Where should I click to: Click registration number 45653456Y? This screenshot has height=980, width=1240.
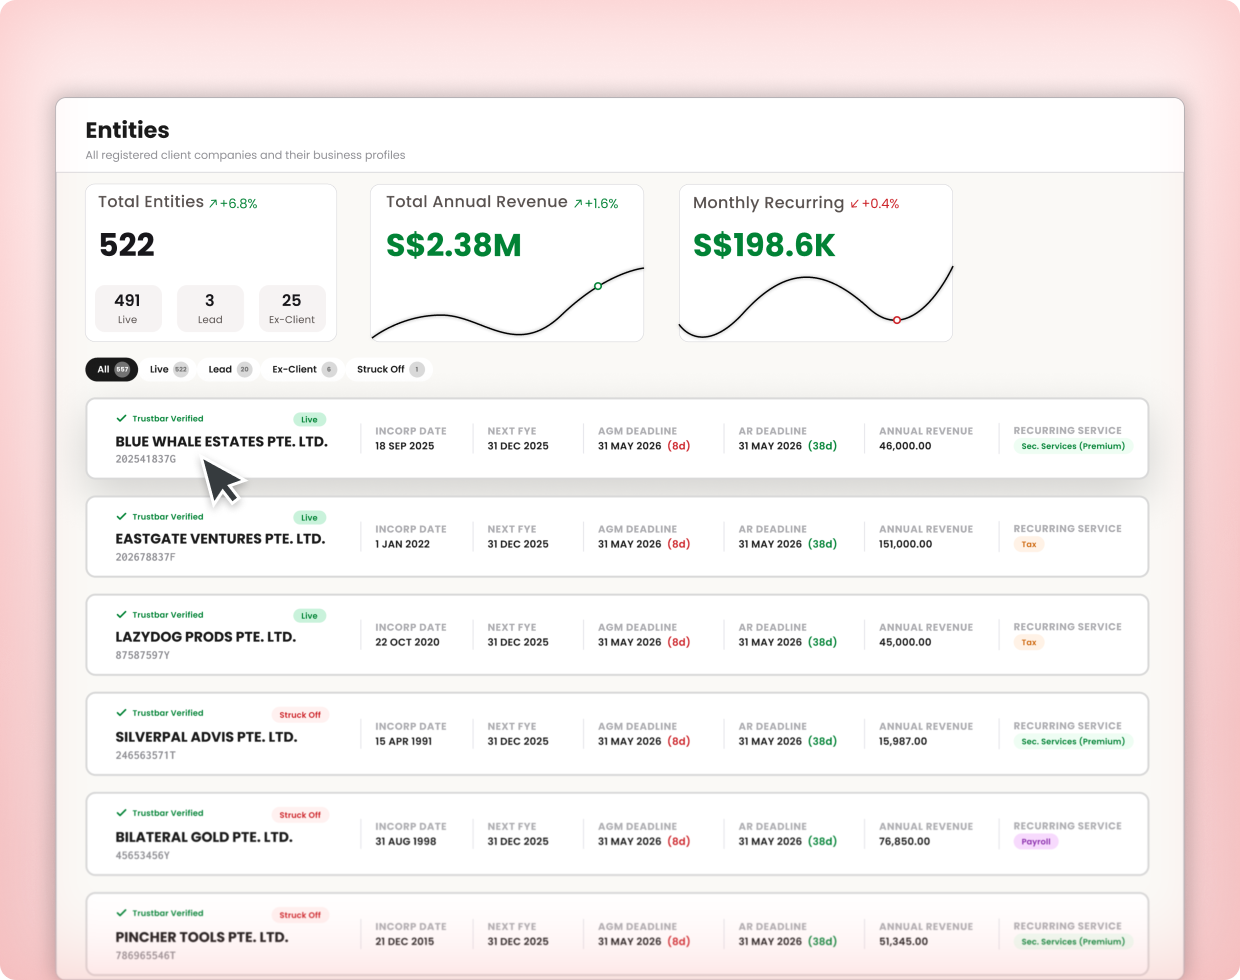coord(143,855)
